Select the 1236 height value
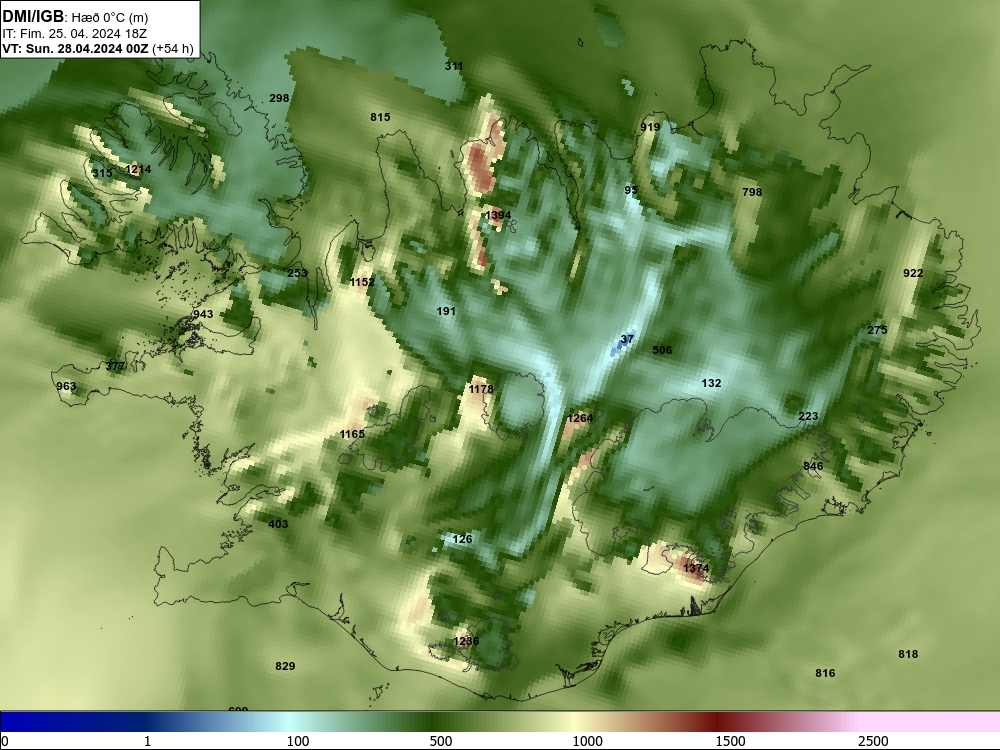This screenshot has width=1000, height=750. point(466,642)
